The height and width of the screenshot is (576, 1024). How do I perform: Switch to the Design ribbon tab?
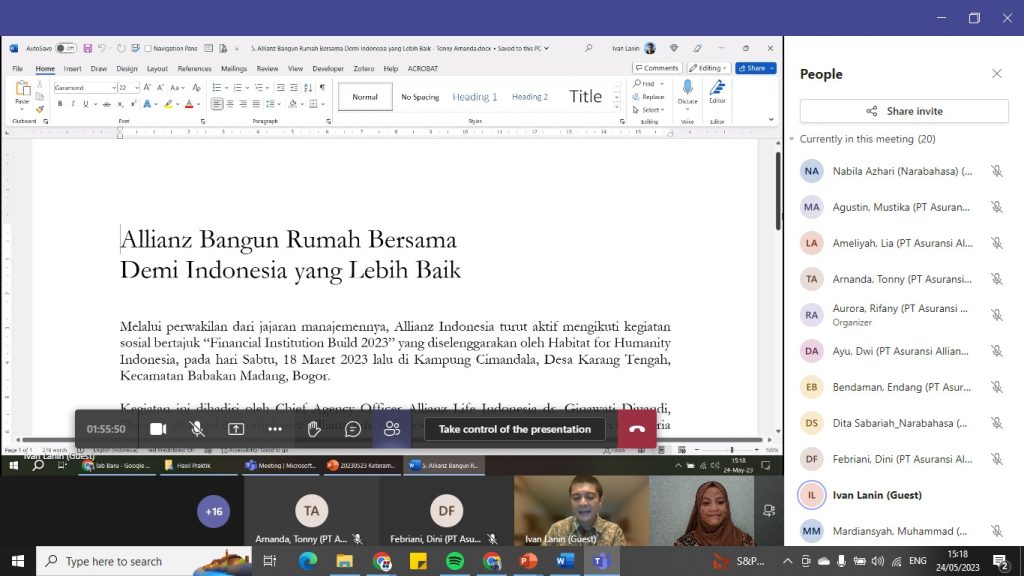pos(127,69)
